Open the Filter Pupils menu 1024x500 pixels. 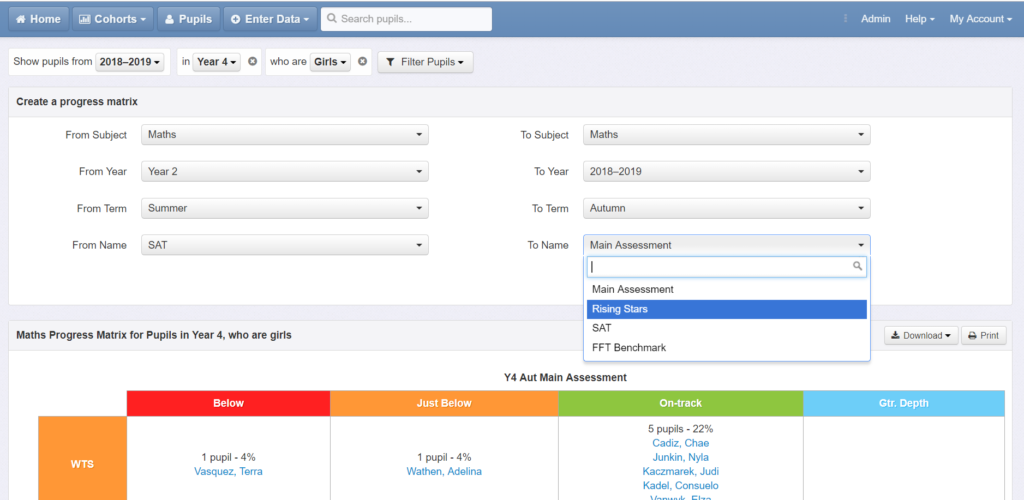click(425, 62)
